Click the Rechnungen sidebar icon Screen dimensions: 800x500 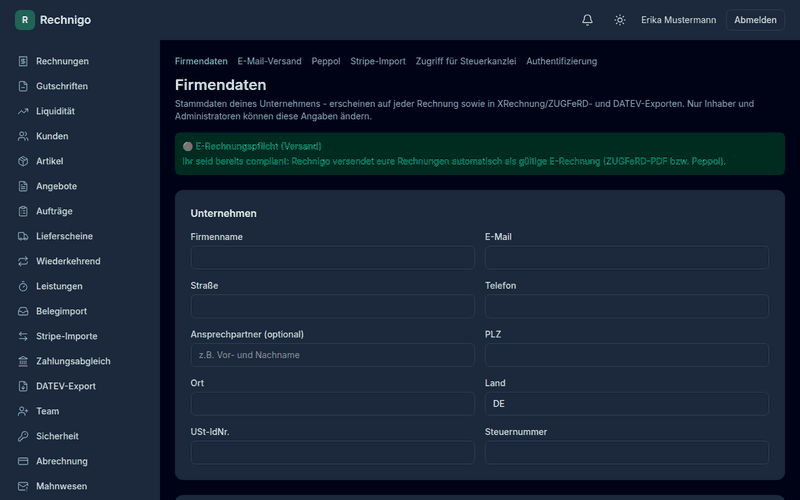point(23,61)
